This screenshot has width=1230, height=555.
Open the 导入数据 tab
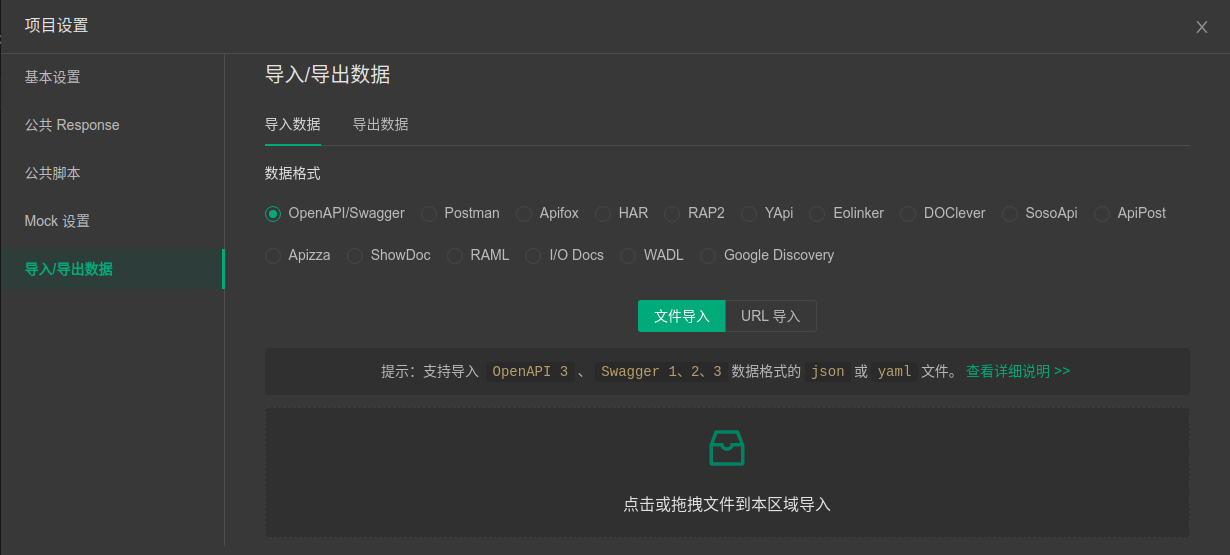coord(292,125)
